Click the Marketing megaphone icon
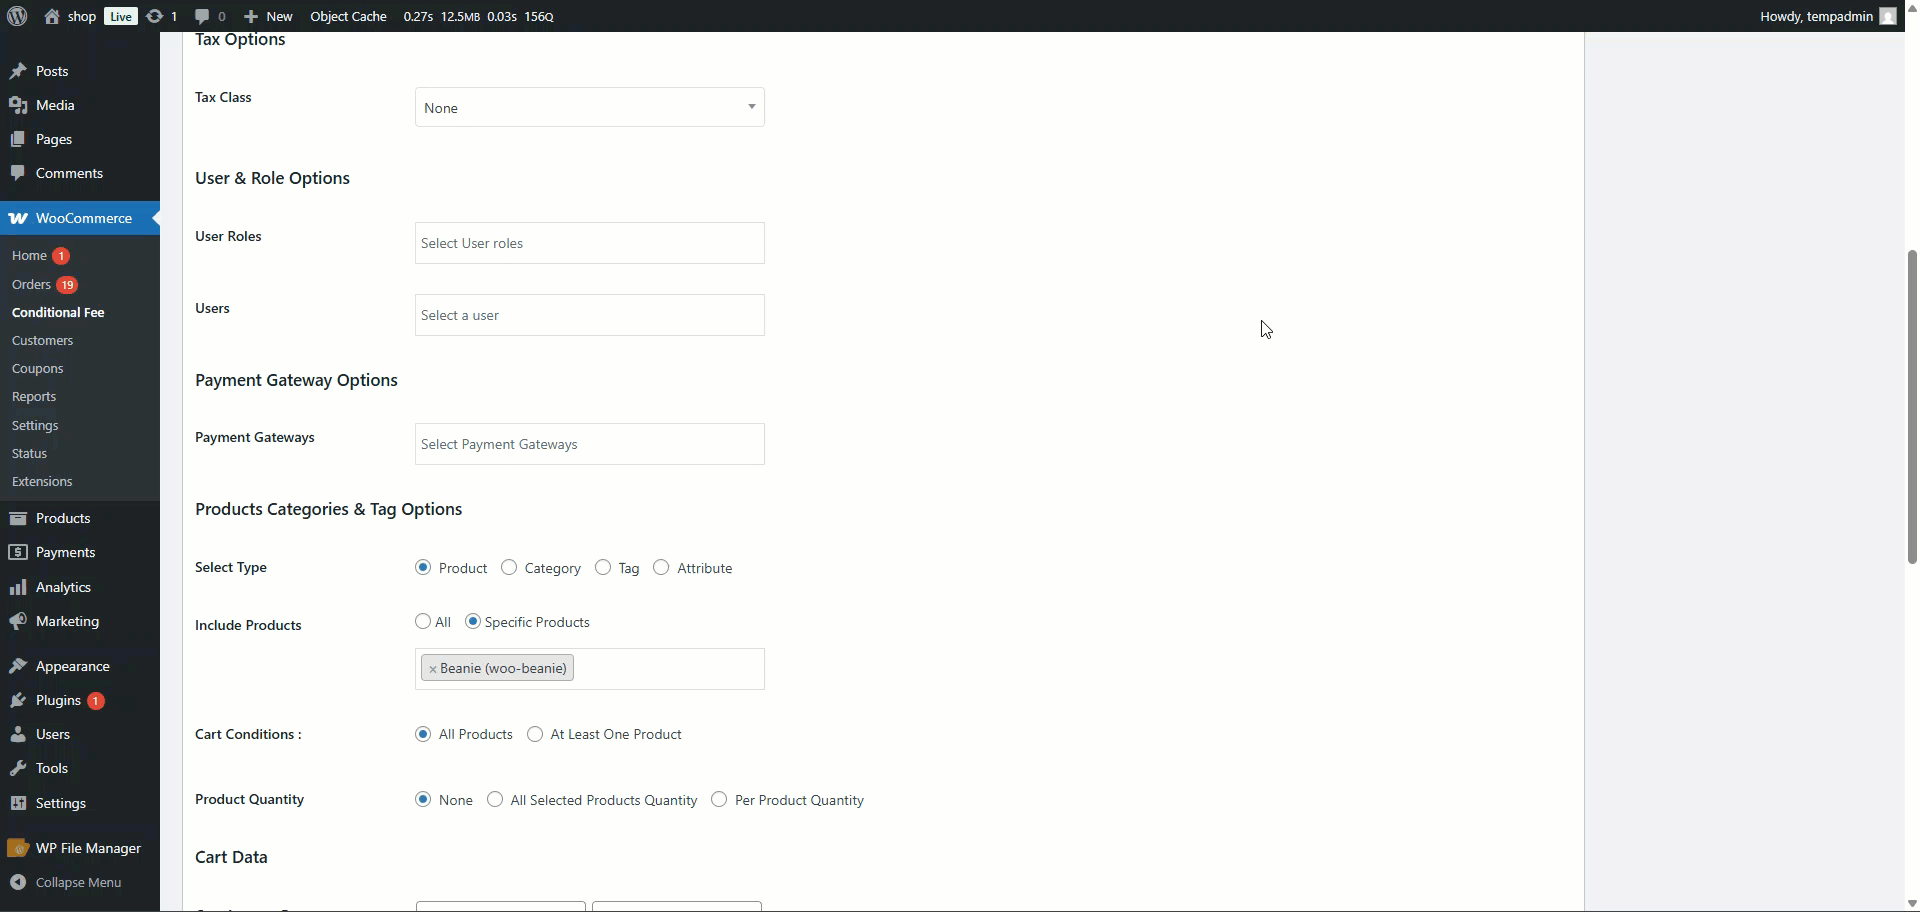This screenshot has width=1920, height=912. (x=18, y=621)
